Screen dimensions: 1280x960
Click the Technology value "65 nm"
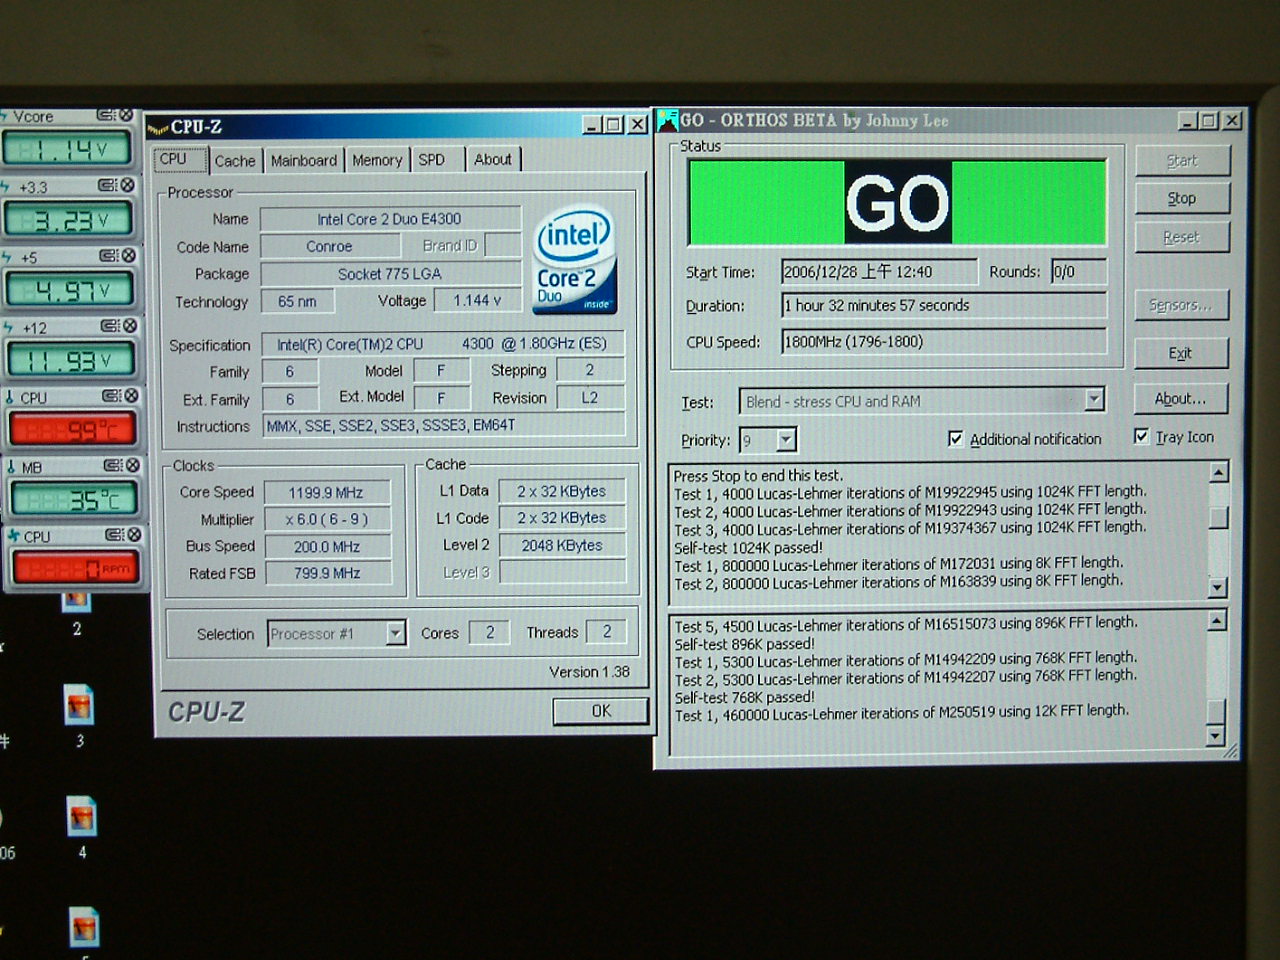click(x=297, y=302)
